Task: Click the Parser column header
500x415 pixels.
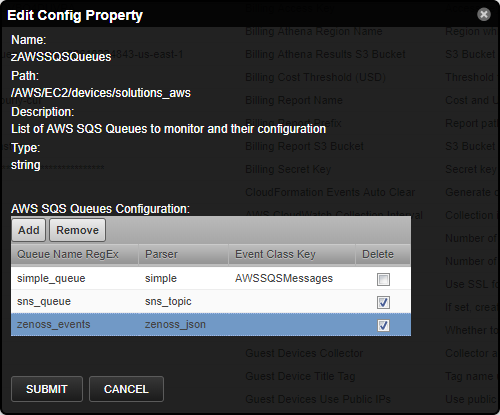Action: (184, 254)
